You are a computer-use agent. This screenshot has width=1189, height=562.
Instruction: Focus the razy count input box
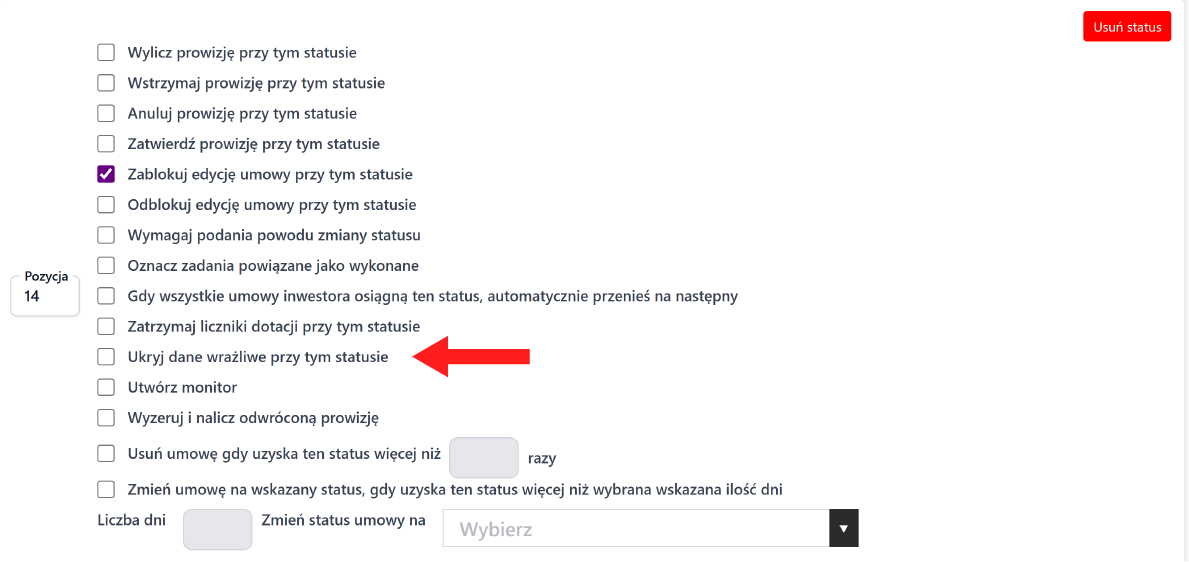pos(484,457)
